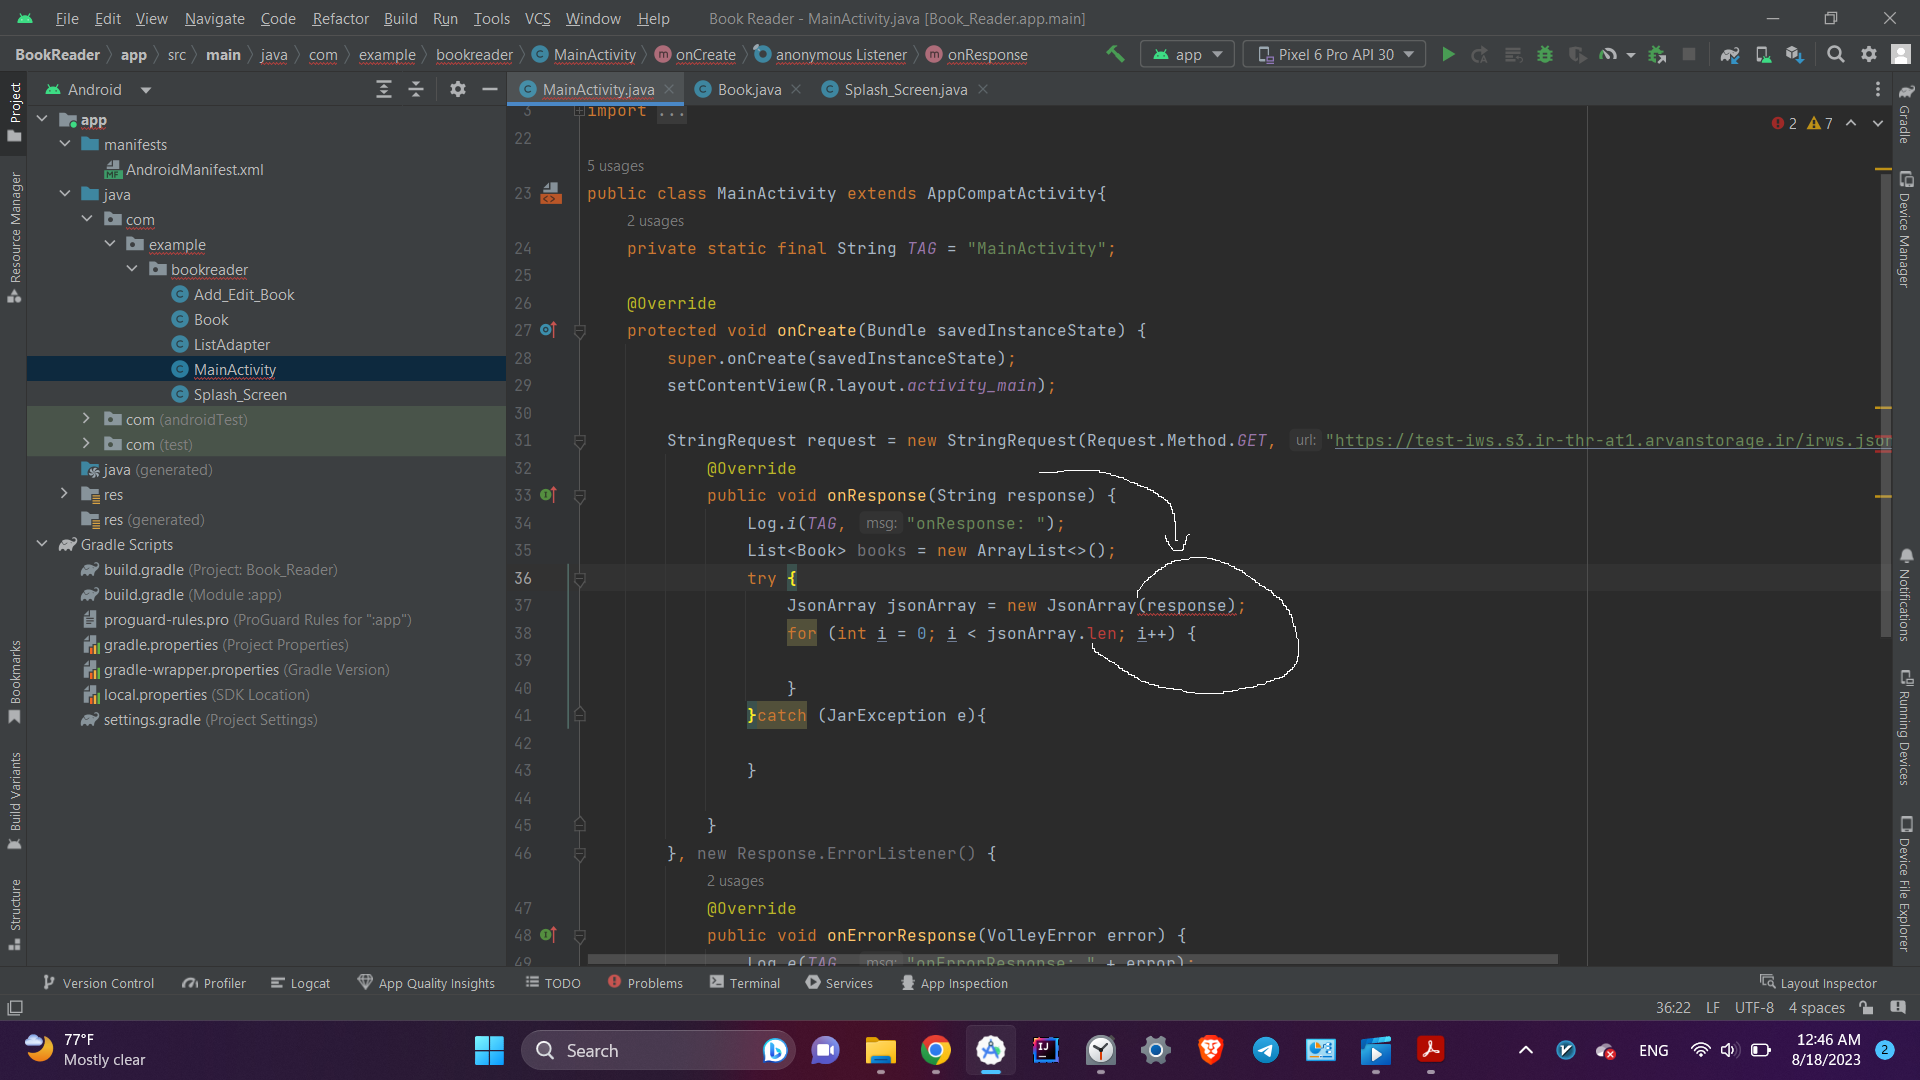Open the Pixel 6 Pro API 30 device dropdown
1920x1080 pixels.
point(1335,54)
